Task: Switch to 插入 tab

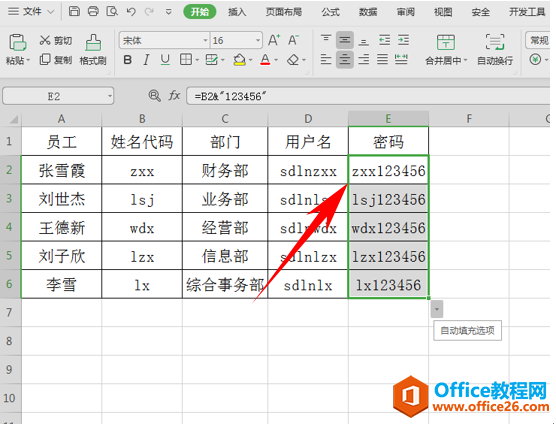Action: (237, 12)
